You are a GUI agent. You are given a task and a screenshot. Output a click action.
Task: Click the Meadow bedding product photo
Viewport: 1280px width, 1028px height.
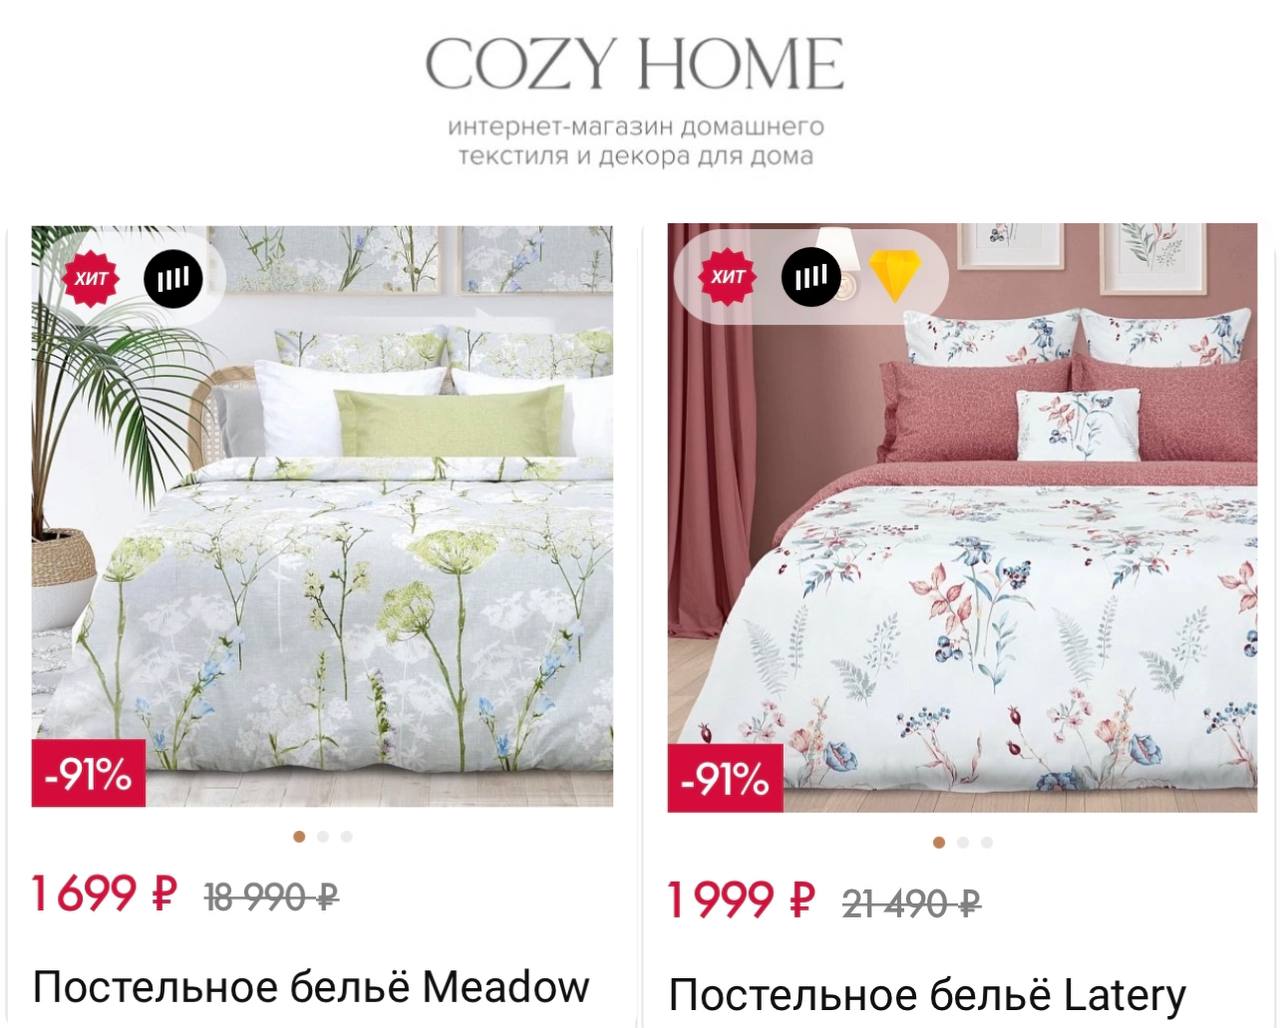pyautogui.click(x=322, y=516)
